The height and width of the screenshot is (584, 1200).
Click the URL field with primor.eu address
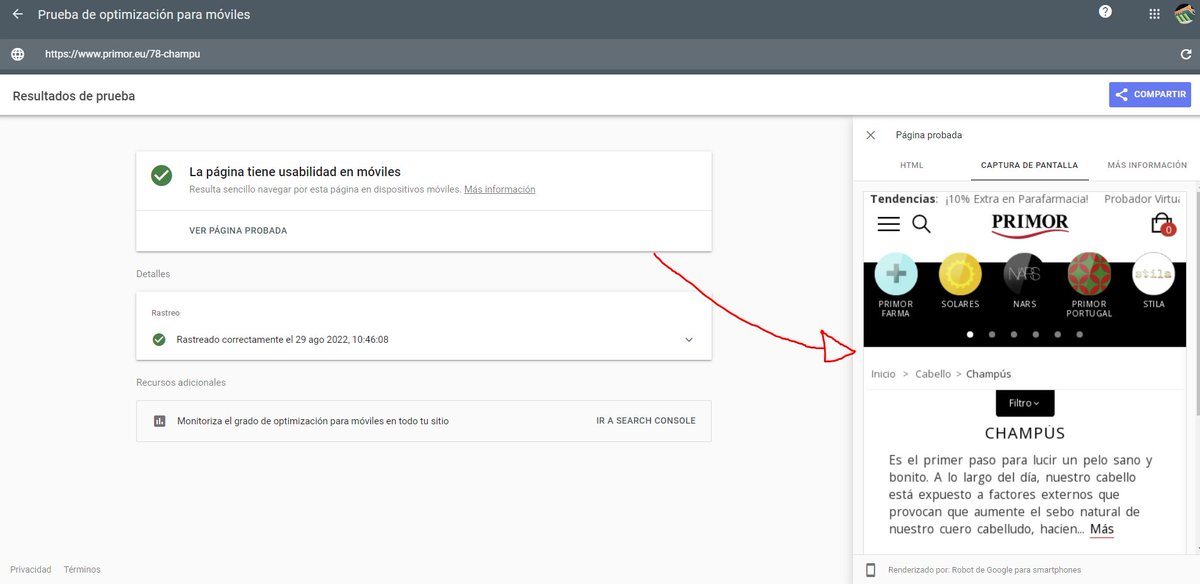(x=122, y=54)
